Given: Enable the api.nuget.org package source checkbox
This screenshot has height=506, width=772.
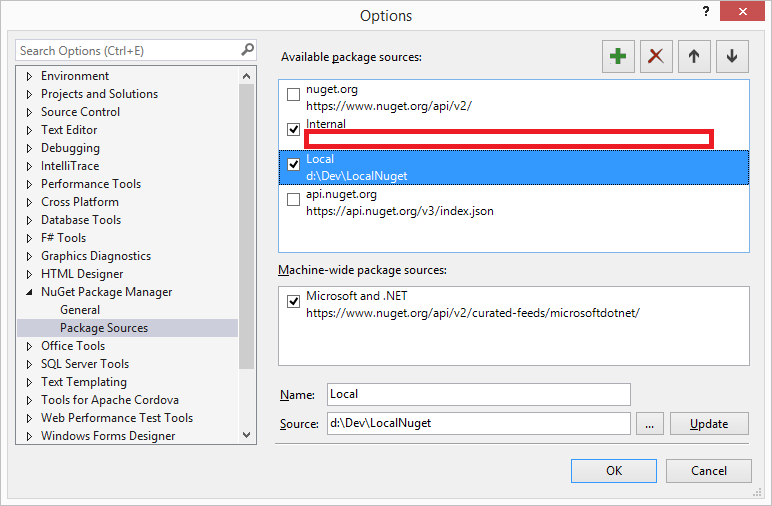Looking at the screenshot, I should click(x=293, y=199).
